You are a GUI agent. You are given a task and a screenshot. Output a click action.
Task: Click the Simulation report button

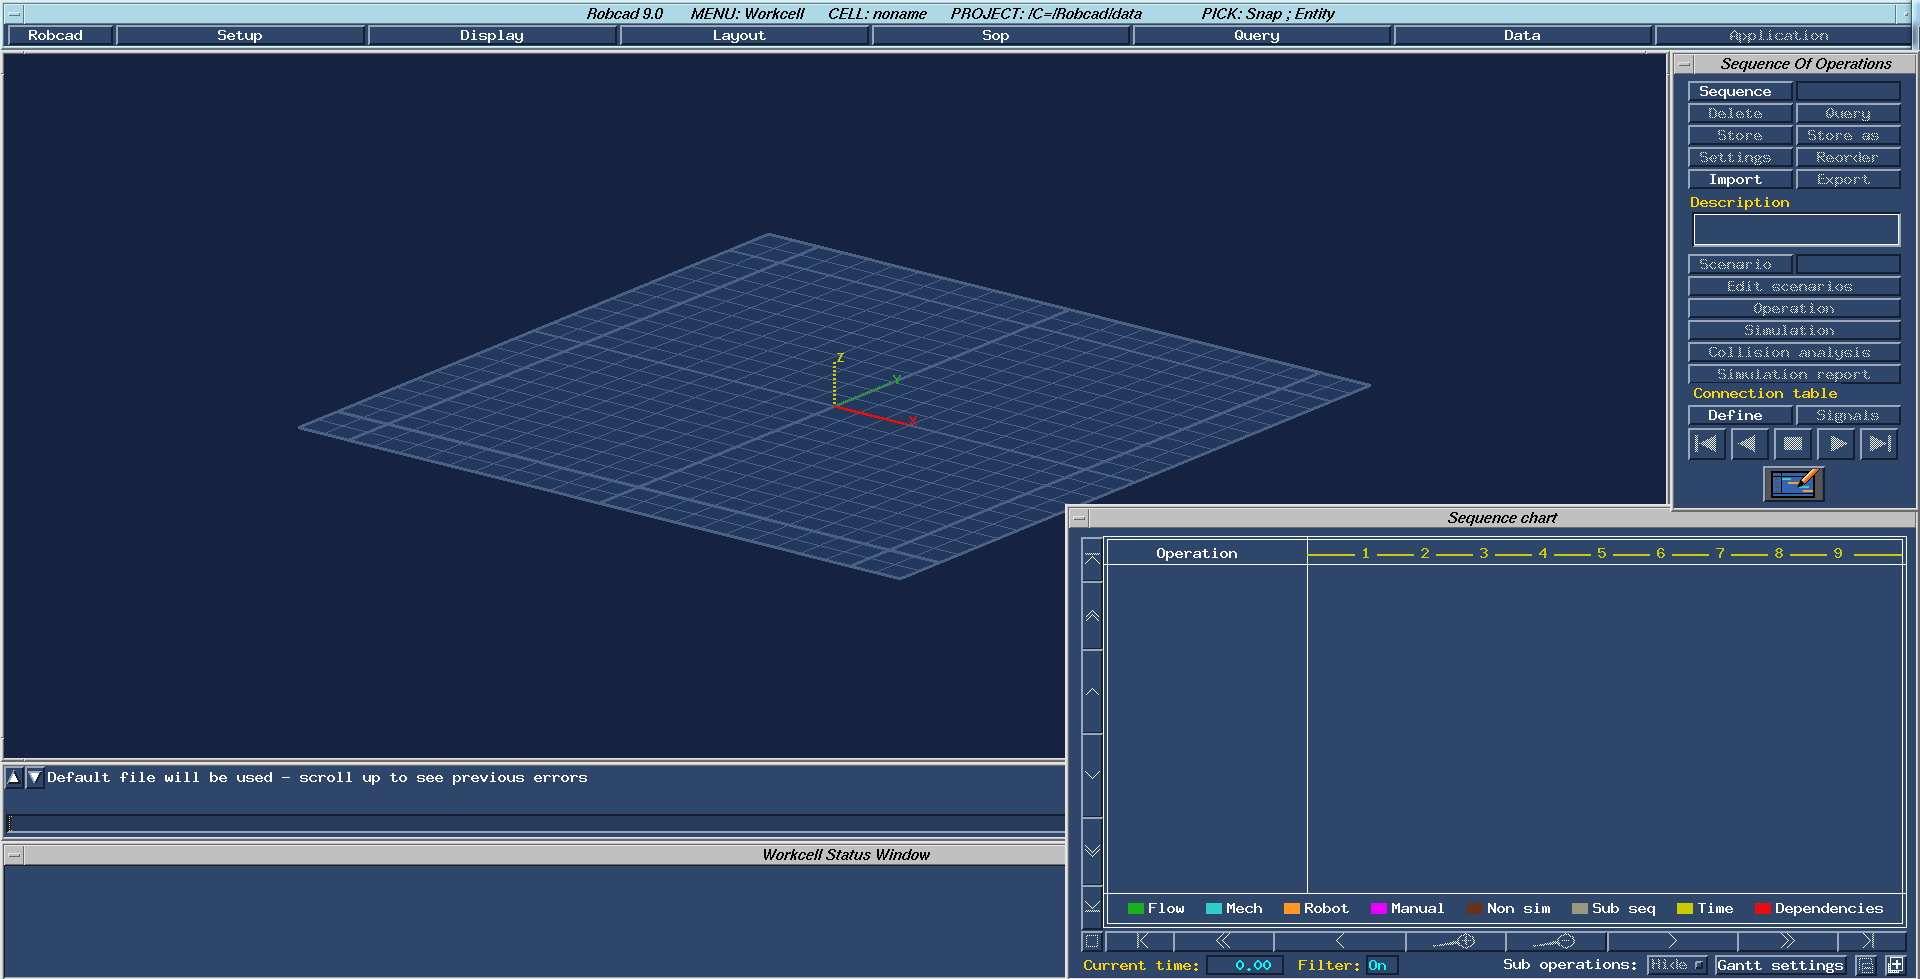tap(1794, 375)
